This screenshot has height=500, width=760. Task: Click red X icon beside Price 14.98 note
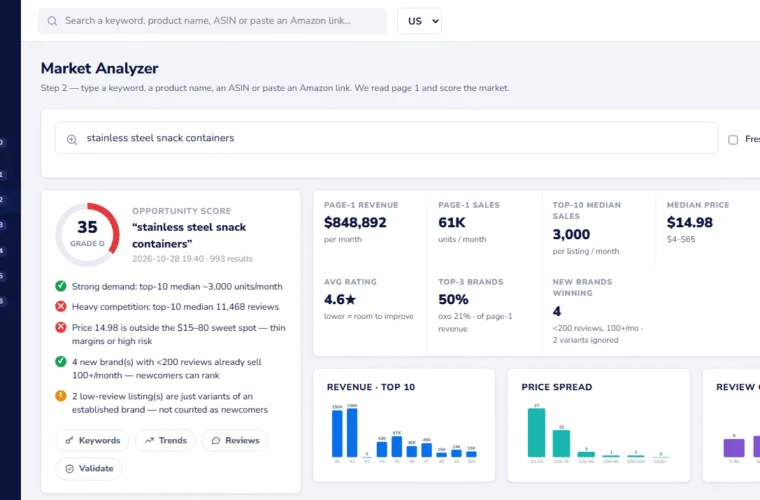pyautogui.click(x=61, y=327)
